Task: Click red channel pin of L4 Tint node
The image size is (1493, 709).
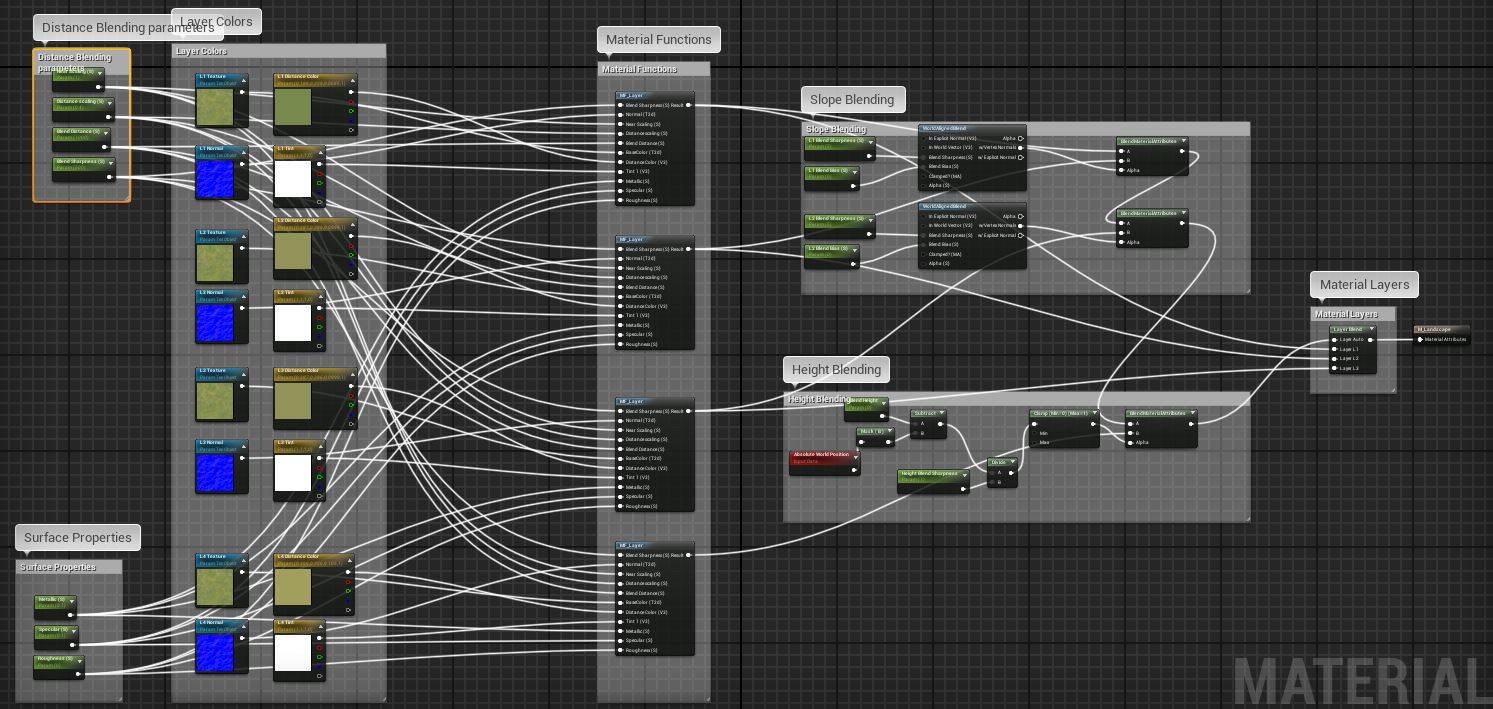Action: (x=320, y=646)
